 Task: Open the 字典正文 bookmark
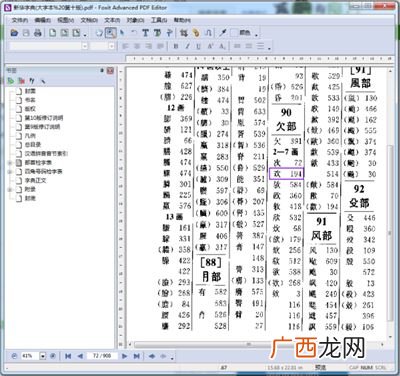tap(36, 181)
